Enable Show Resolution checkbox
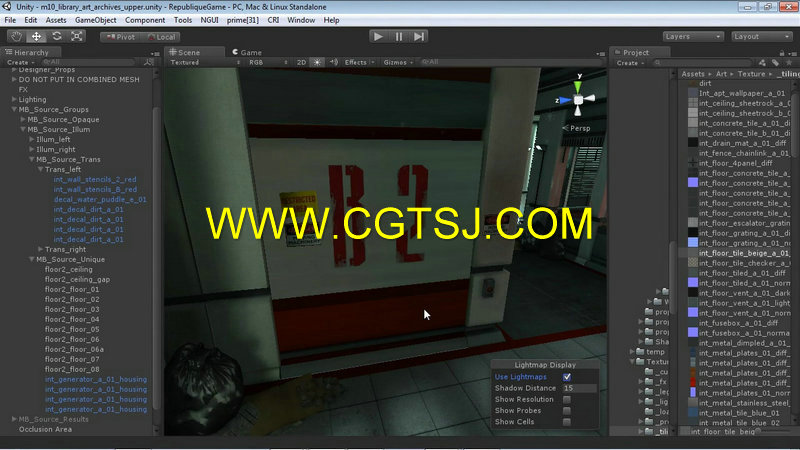The width and height of the screenshot is (800, 450). coord(567,399)
